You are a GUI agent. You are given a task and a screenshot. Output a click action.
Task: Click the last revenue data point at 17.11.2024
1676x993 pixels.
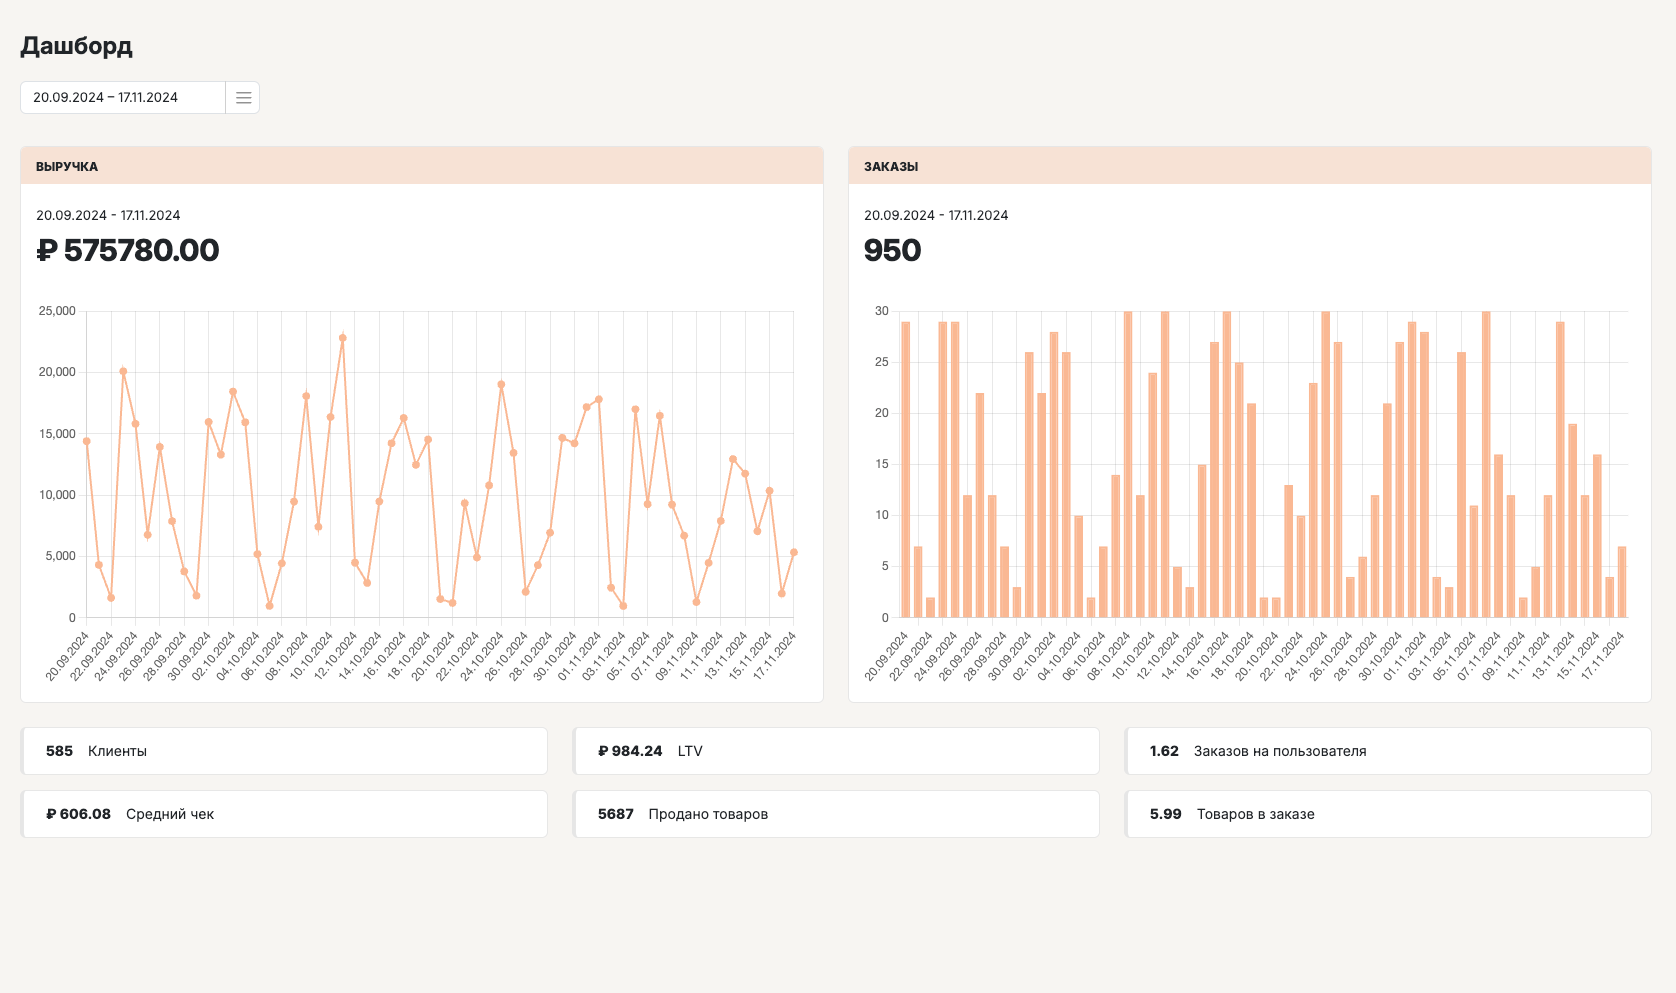point(794,552)
